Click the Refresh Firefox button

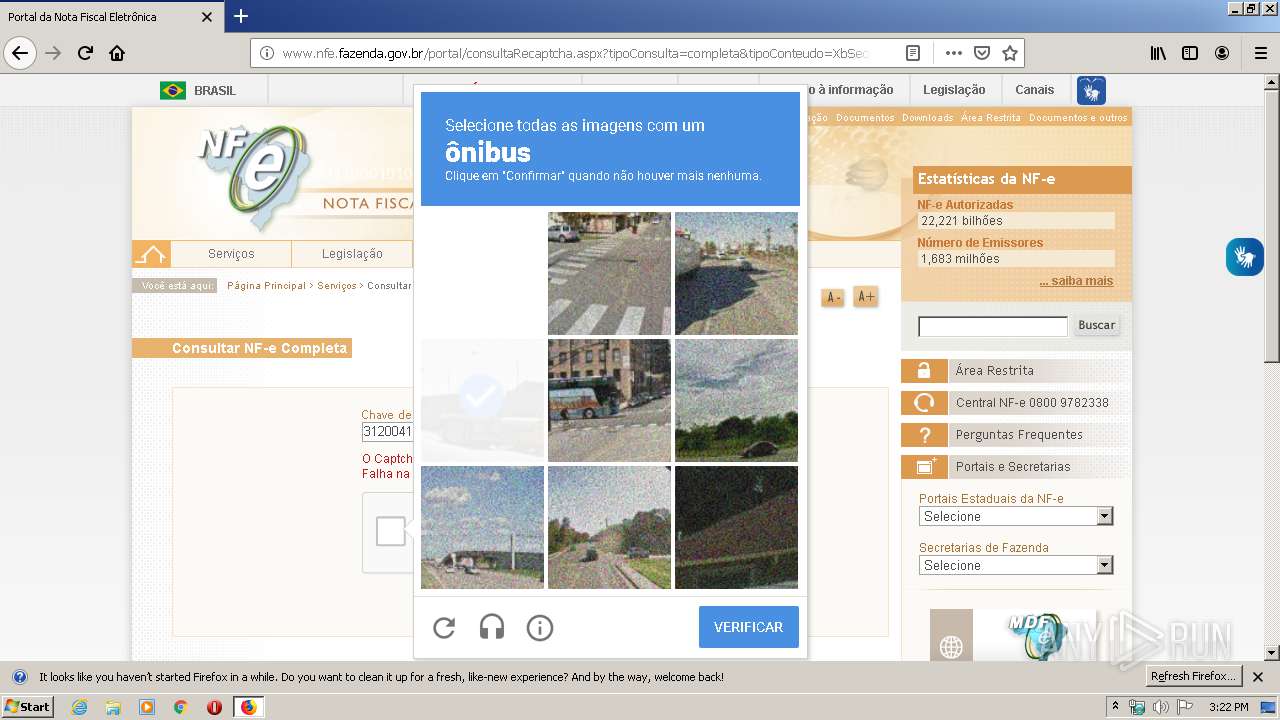1194,676
